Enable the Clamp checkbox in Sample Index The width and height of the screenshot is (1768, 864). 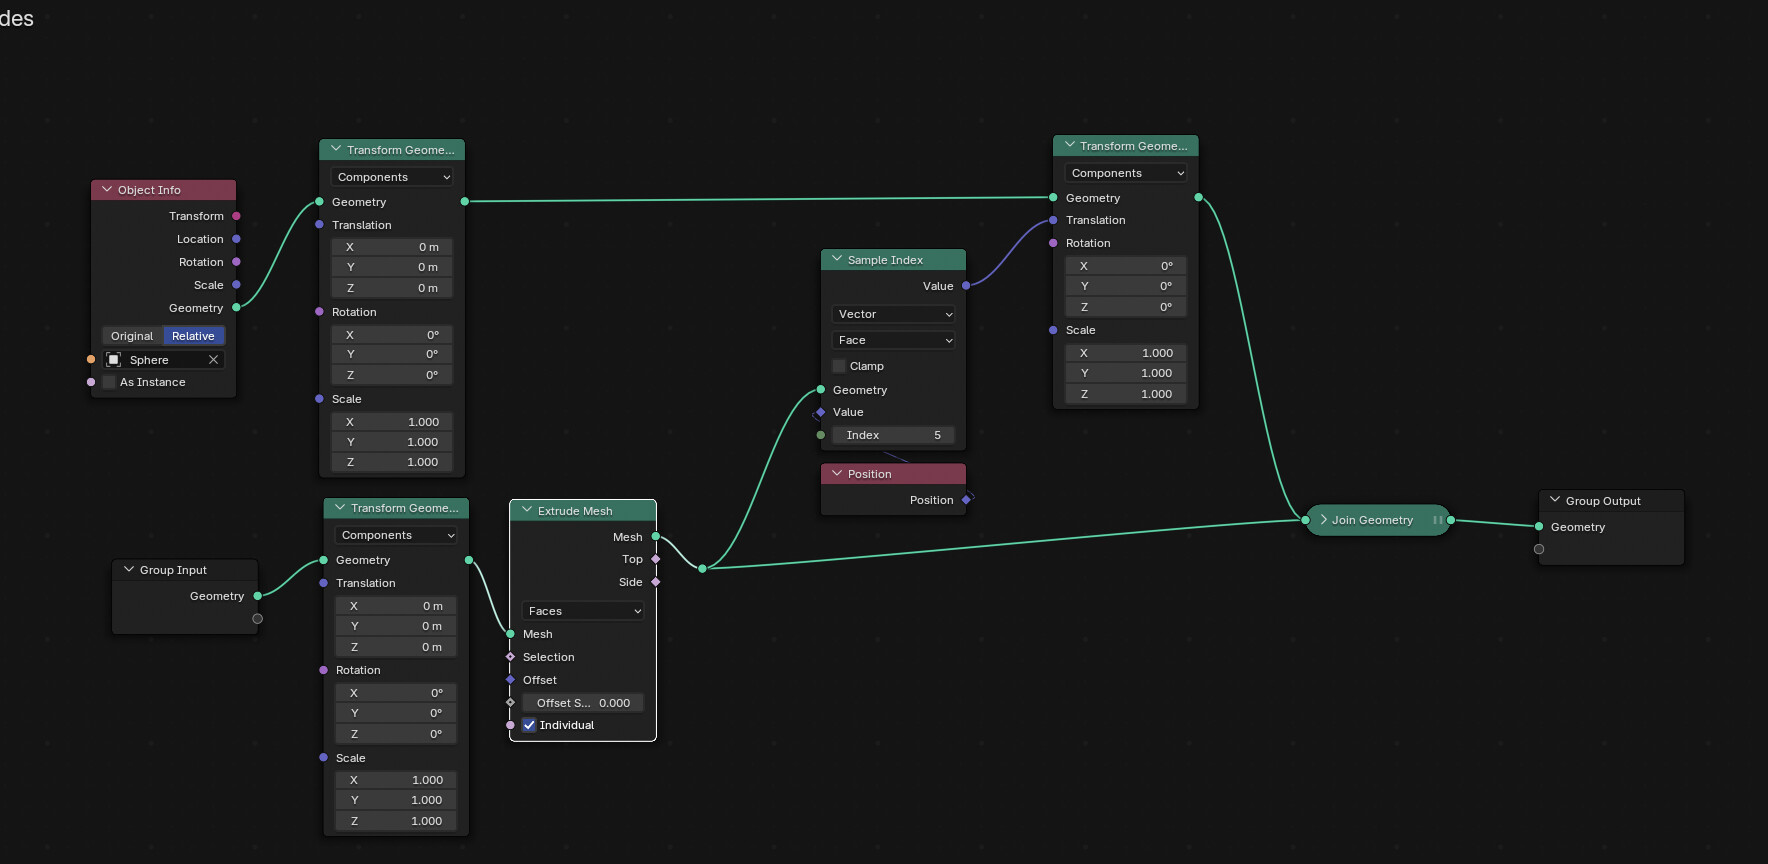point(839,366)
